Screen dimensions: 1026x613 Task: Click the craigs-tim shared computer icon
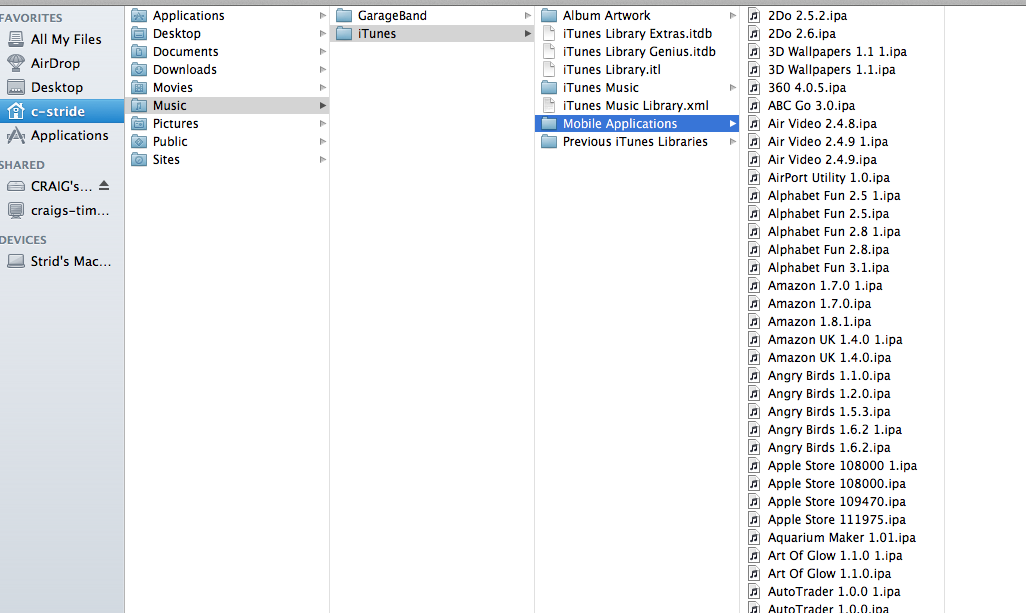tap(16, 211)
